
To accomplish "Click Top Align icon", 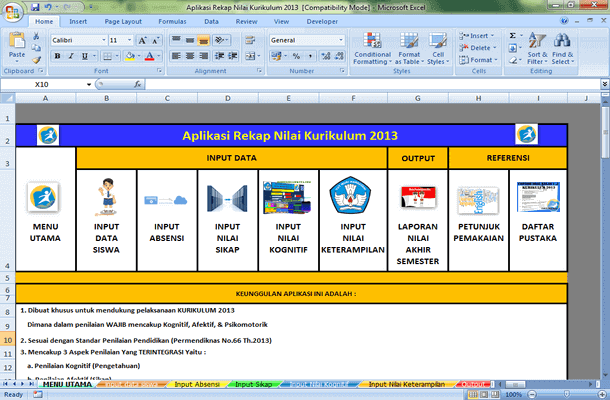I will tap(176, 40).
